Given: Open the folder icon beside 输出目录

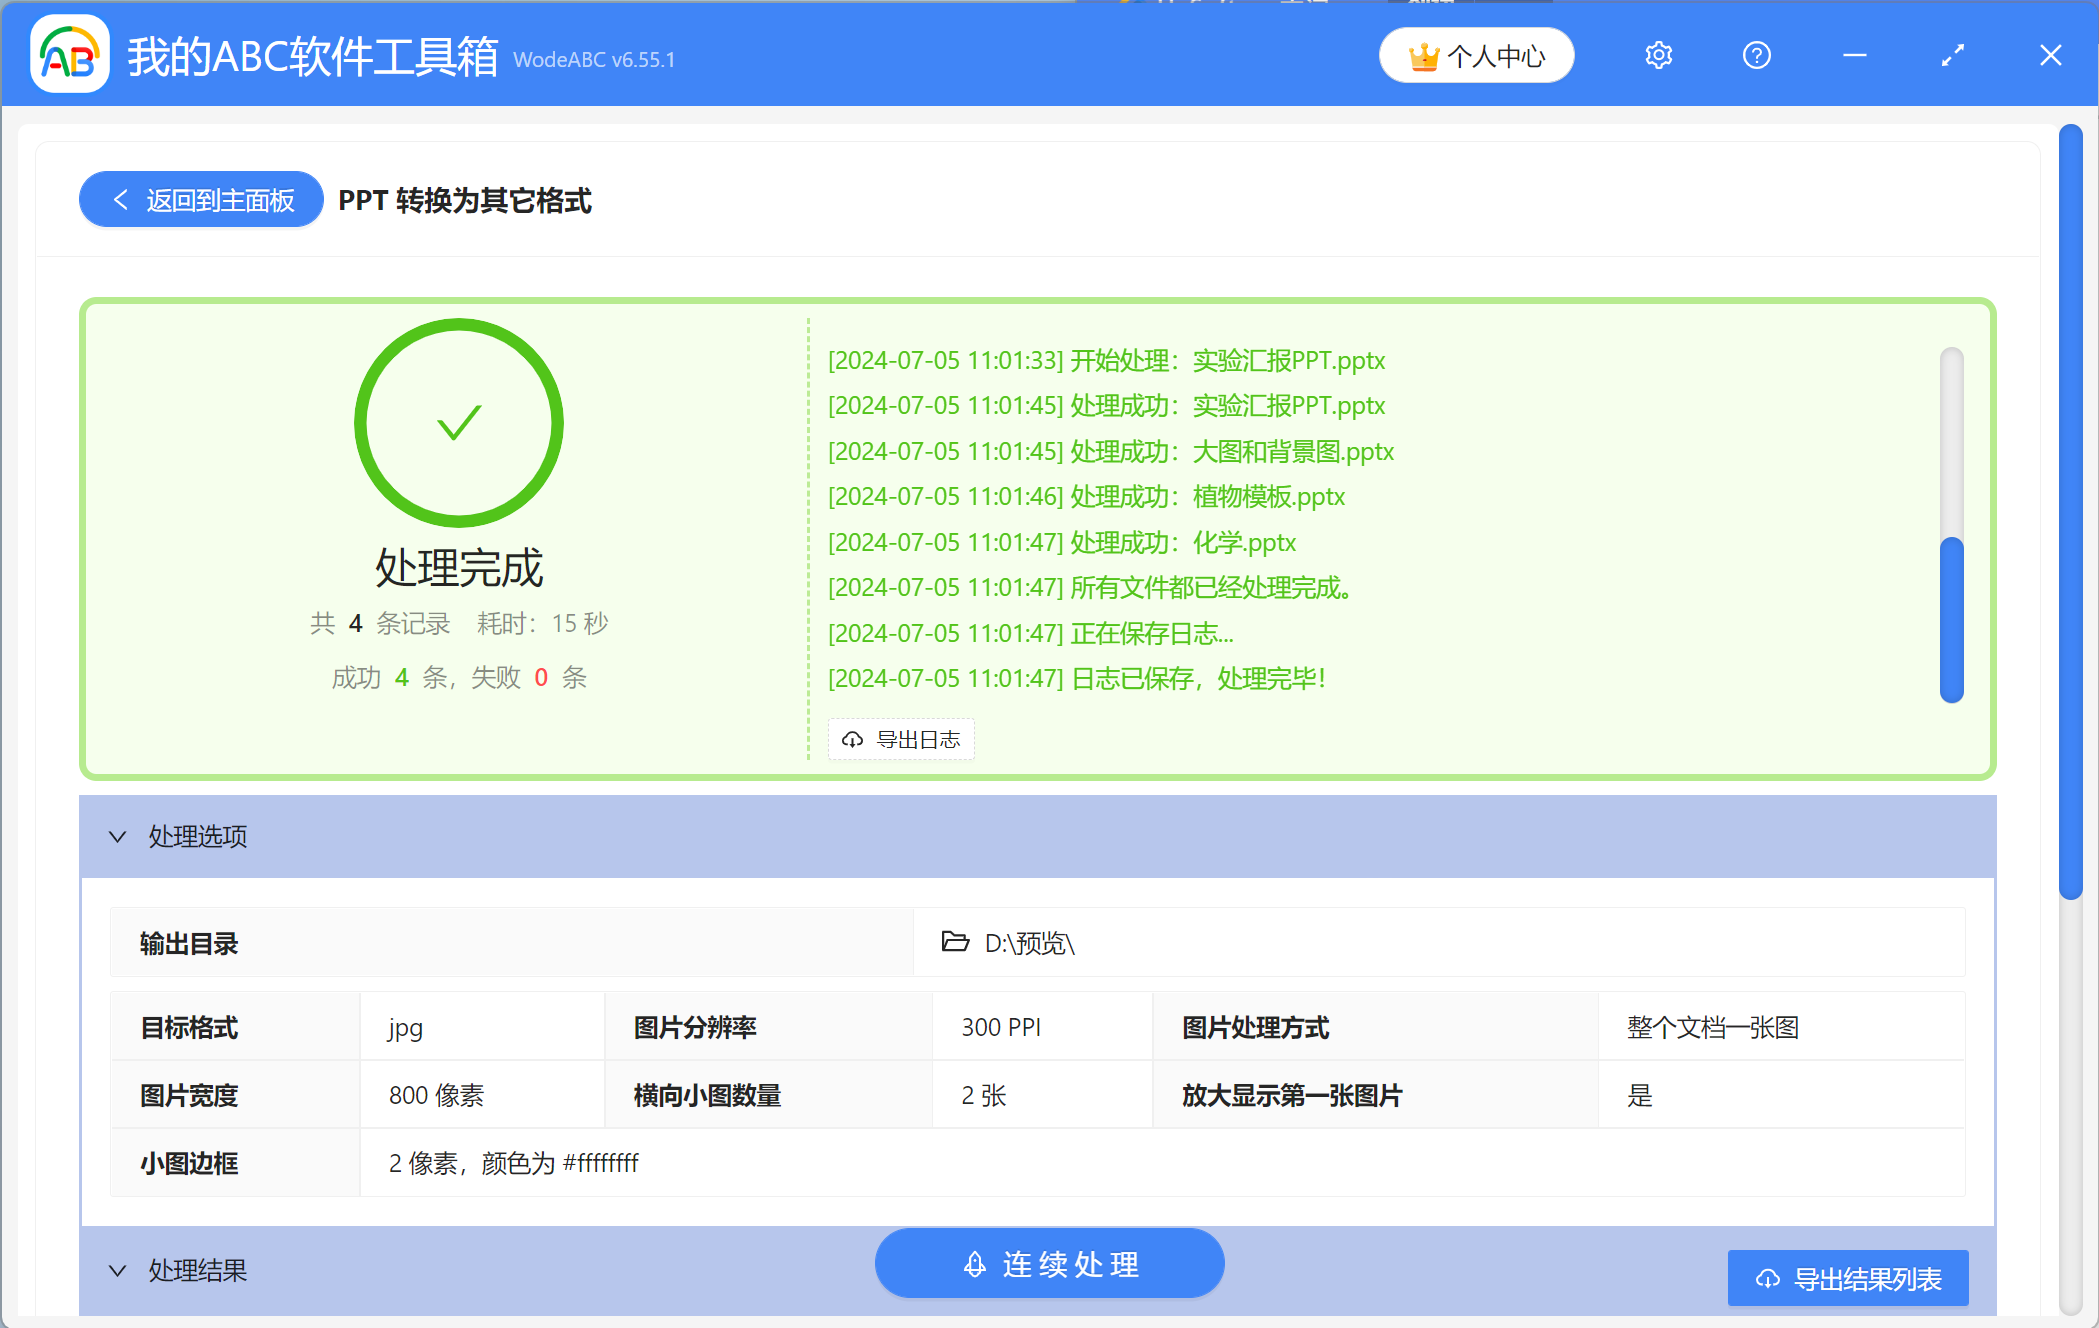Looking at the screenshot, I should coord(954,942).
